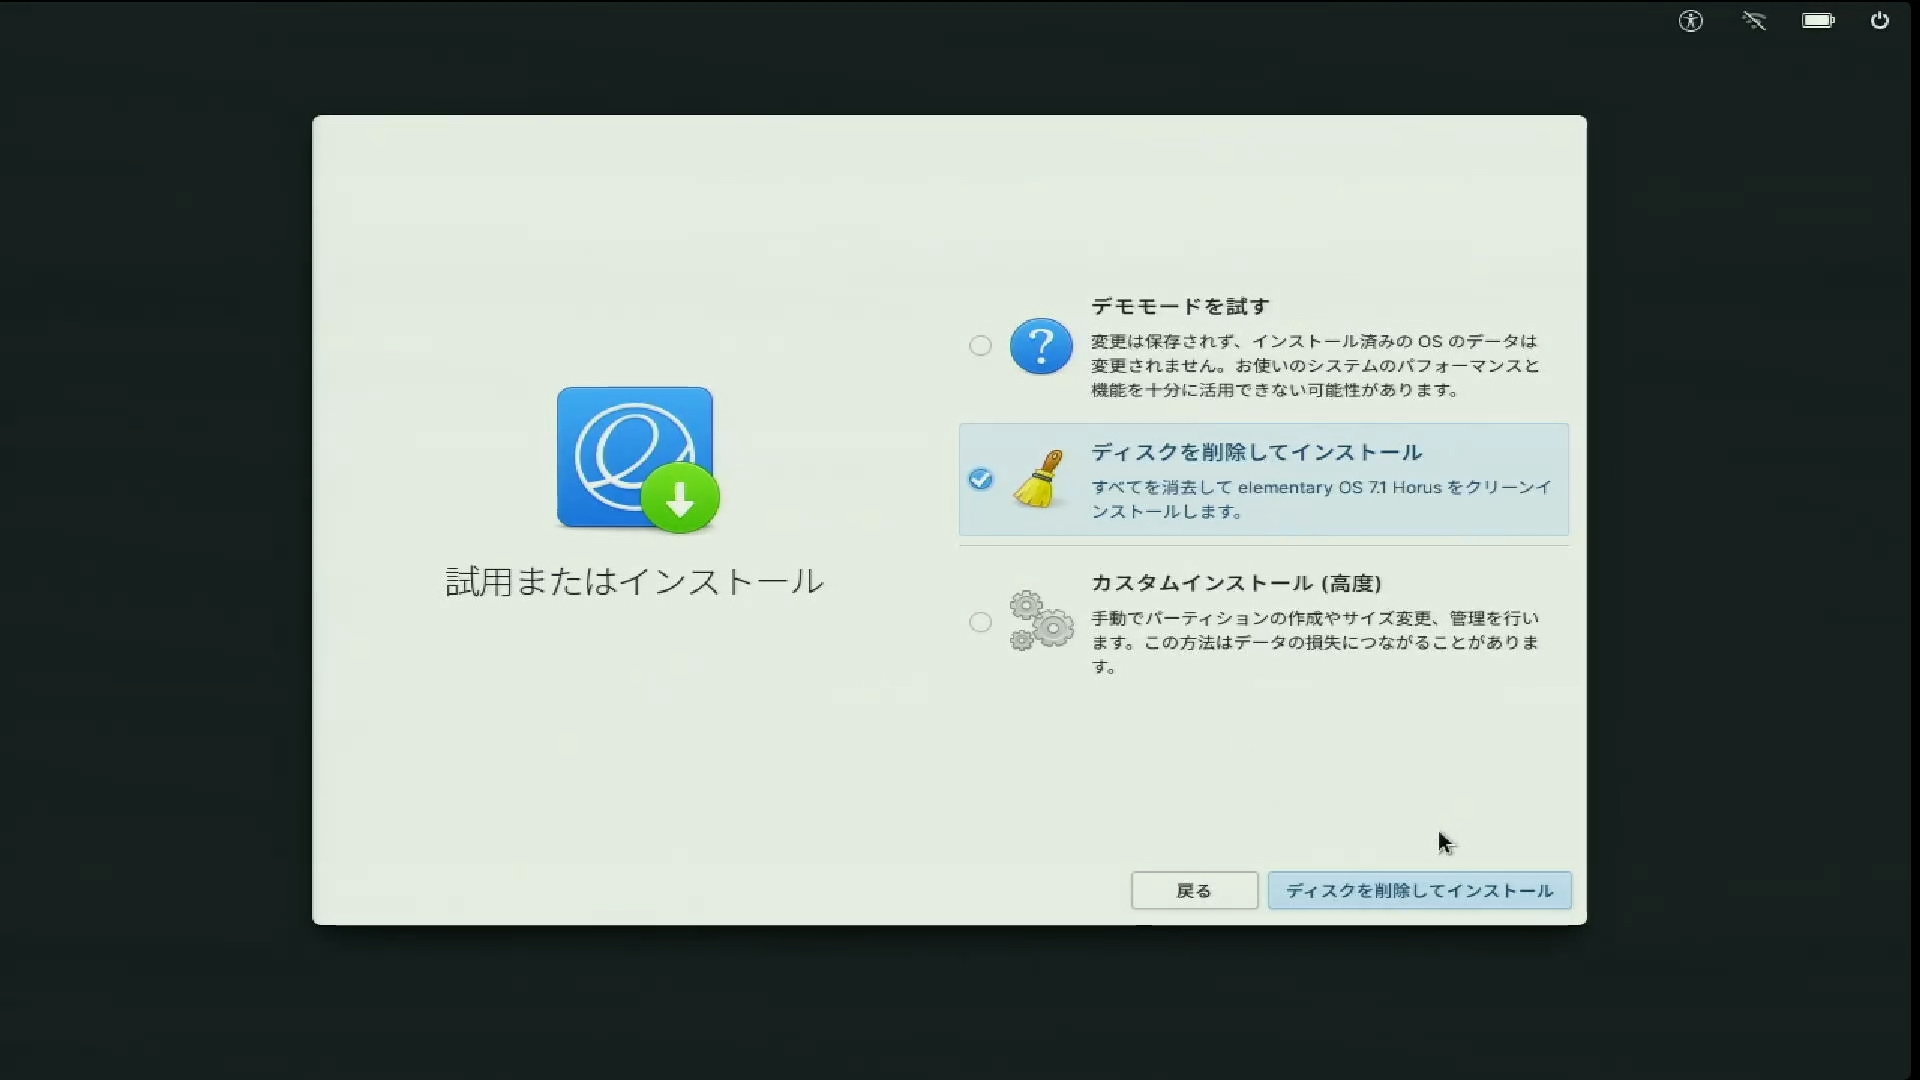Confirm with ディスクを削除してインストール button
This screenshot has width=1920, height=1080.
[x=1419, y=891]
